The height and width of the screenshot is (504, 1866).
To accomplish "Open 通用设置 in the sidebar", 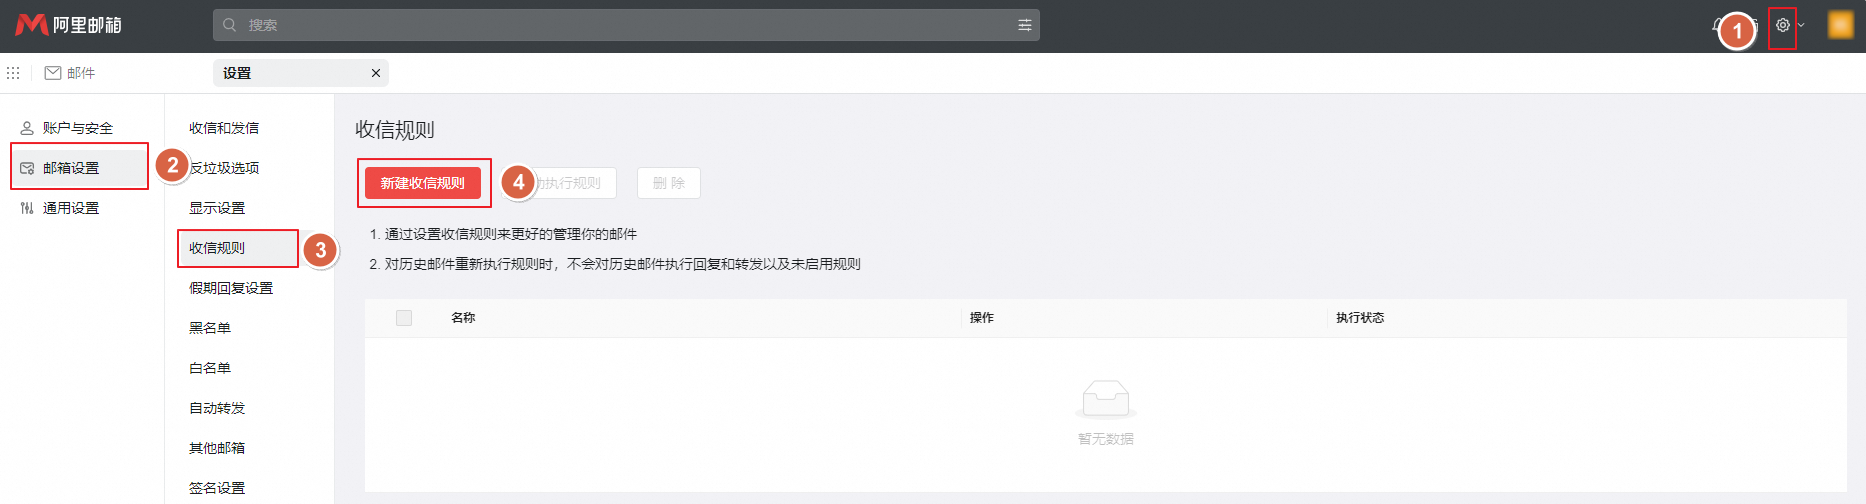I will point(71,208).
